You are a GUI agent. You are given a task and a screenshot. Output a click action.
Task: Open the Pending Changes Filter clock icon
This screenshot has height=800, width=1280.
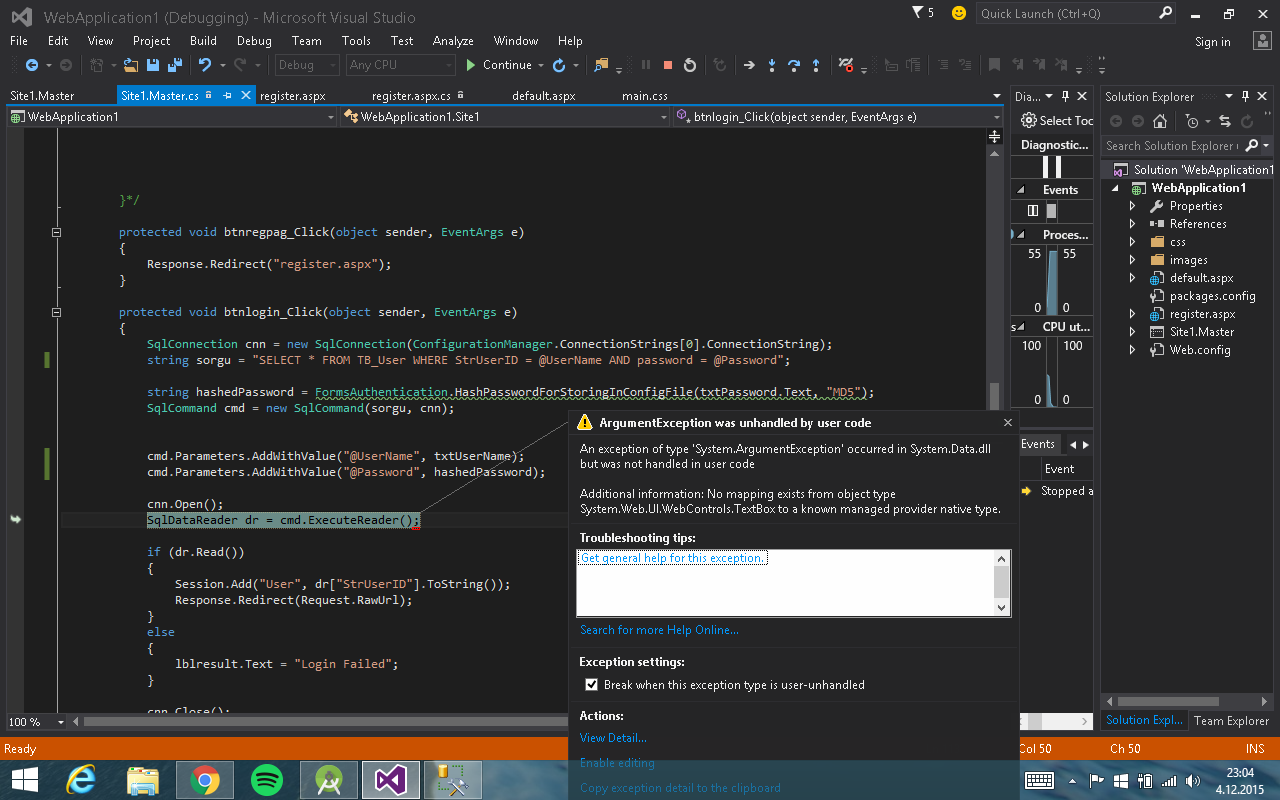[x=1191, y=121]
